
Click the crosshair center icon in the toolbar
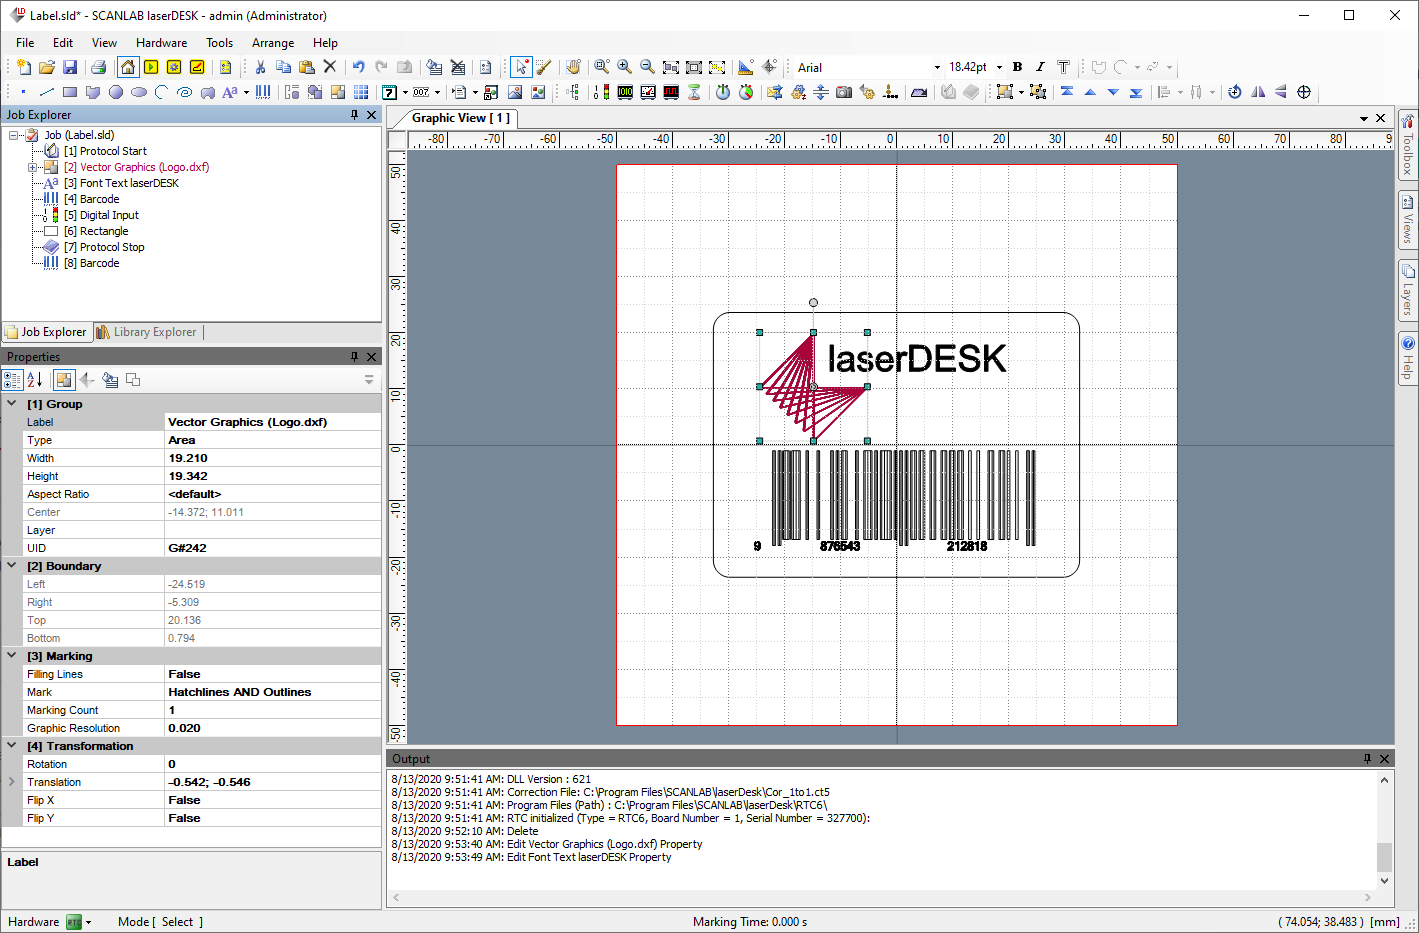pos(1304,92)
